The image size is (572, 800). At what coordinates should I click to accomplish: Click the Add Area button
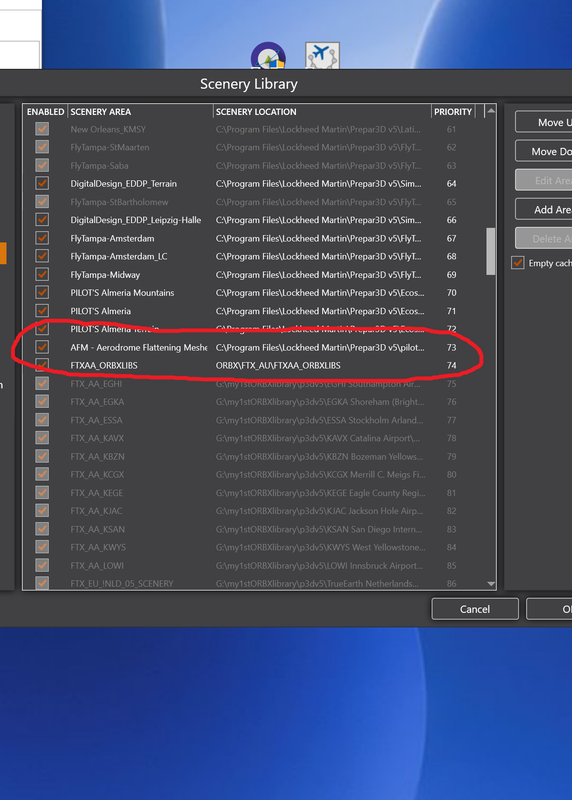(544, 210)
